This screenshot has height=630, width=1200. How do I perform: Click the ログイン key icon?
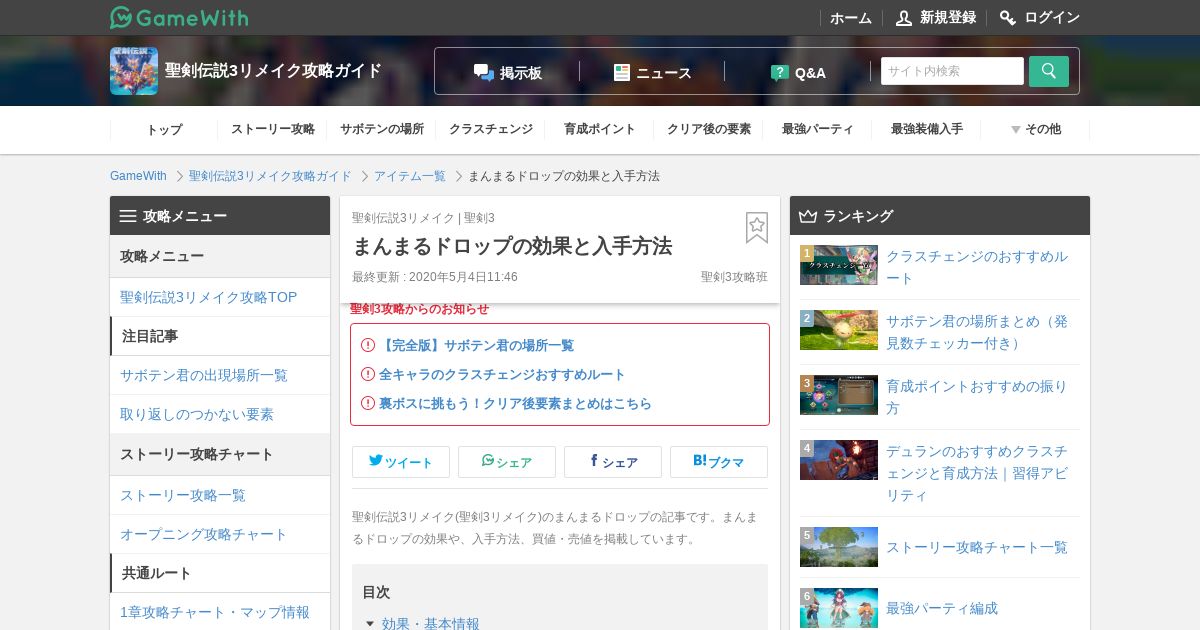[1008, 17]
